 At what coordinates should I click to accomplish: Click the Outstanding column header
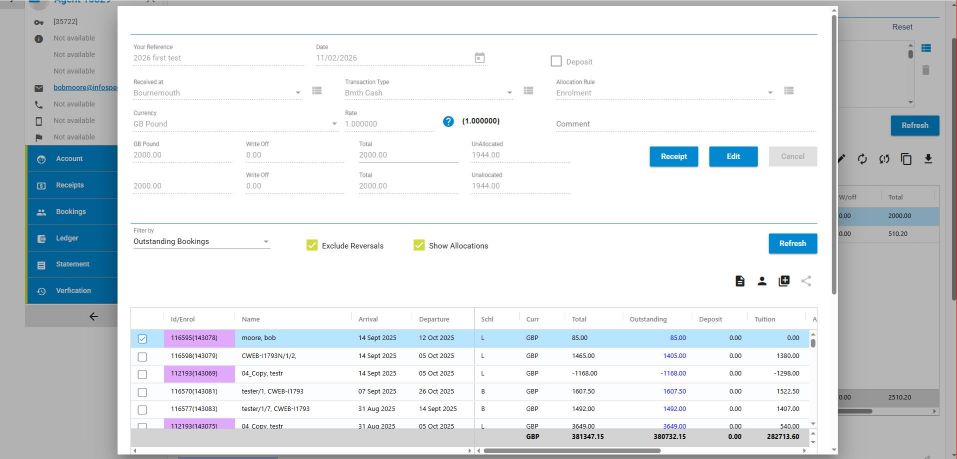(x=648, y=319)
